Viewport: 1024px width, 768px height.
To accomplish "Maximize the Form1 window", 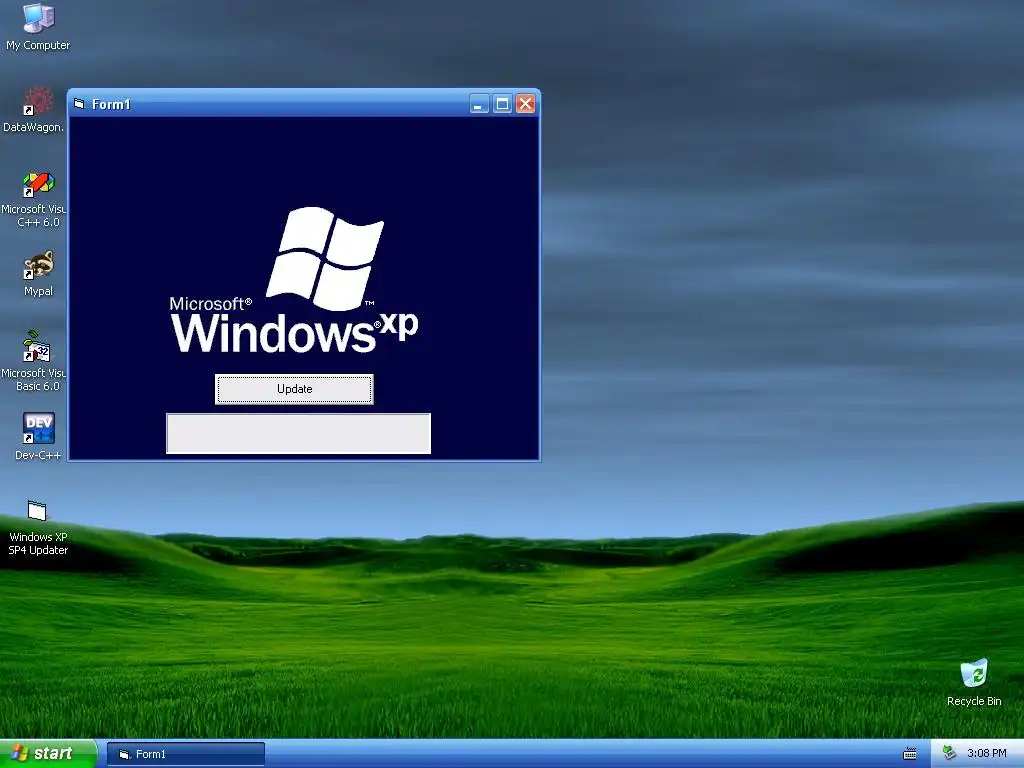I will [x=502, y=104].
